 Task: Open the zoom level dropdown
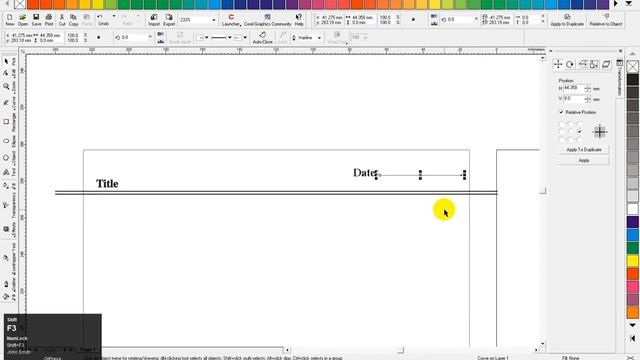[213, 20]
